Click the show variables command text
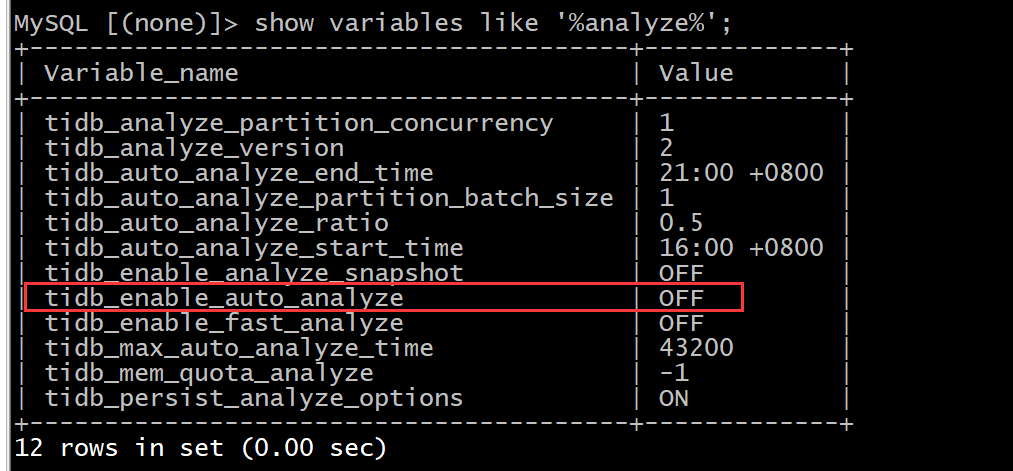Screen dimensions: 1013x471 pyautogui.click(x=493, y=23)
